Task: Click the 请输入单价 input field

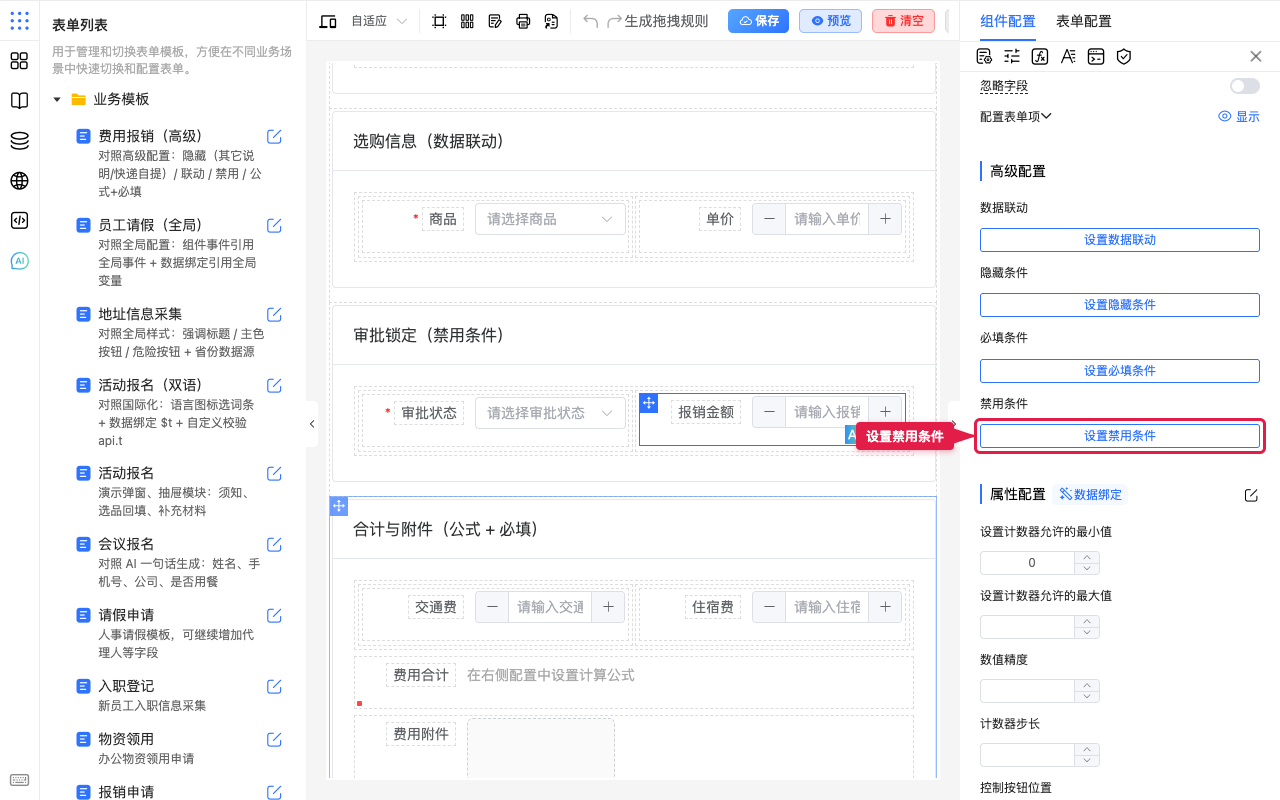Action: [827, 219]
